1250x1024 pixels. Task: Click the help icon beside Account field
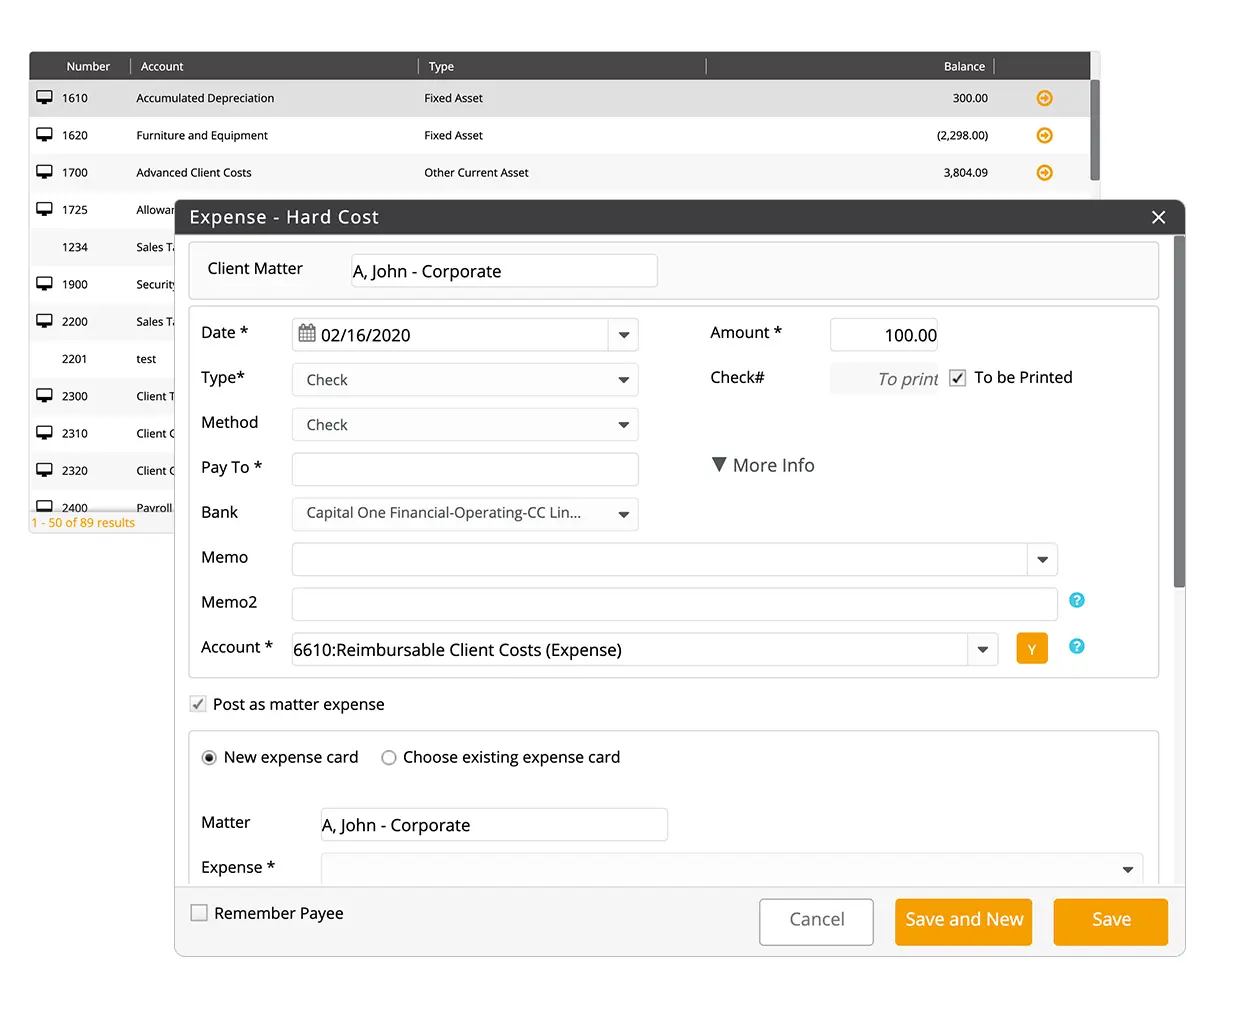click(1076, 646)
